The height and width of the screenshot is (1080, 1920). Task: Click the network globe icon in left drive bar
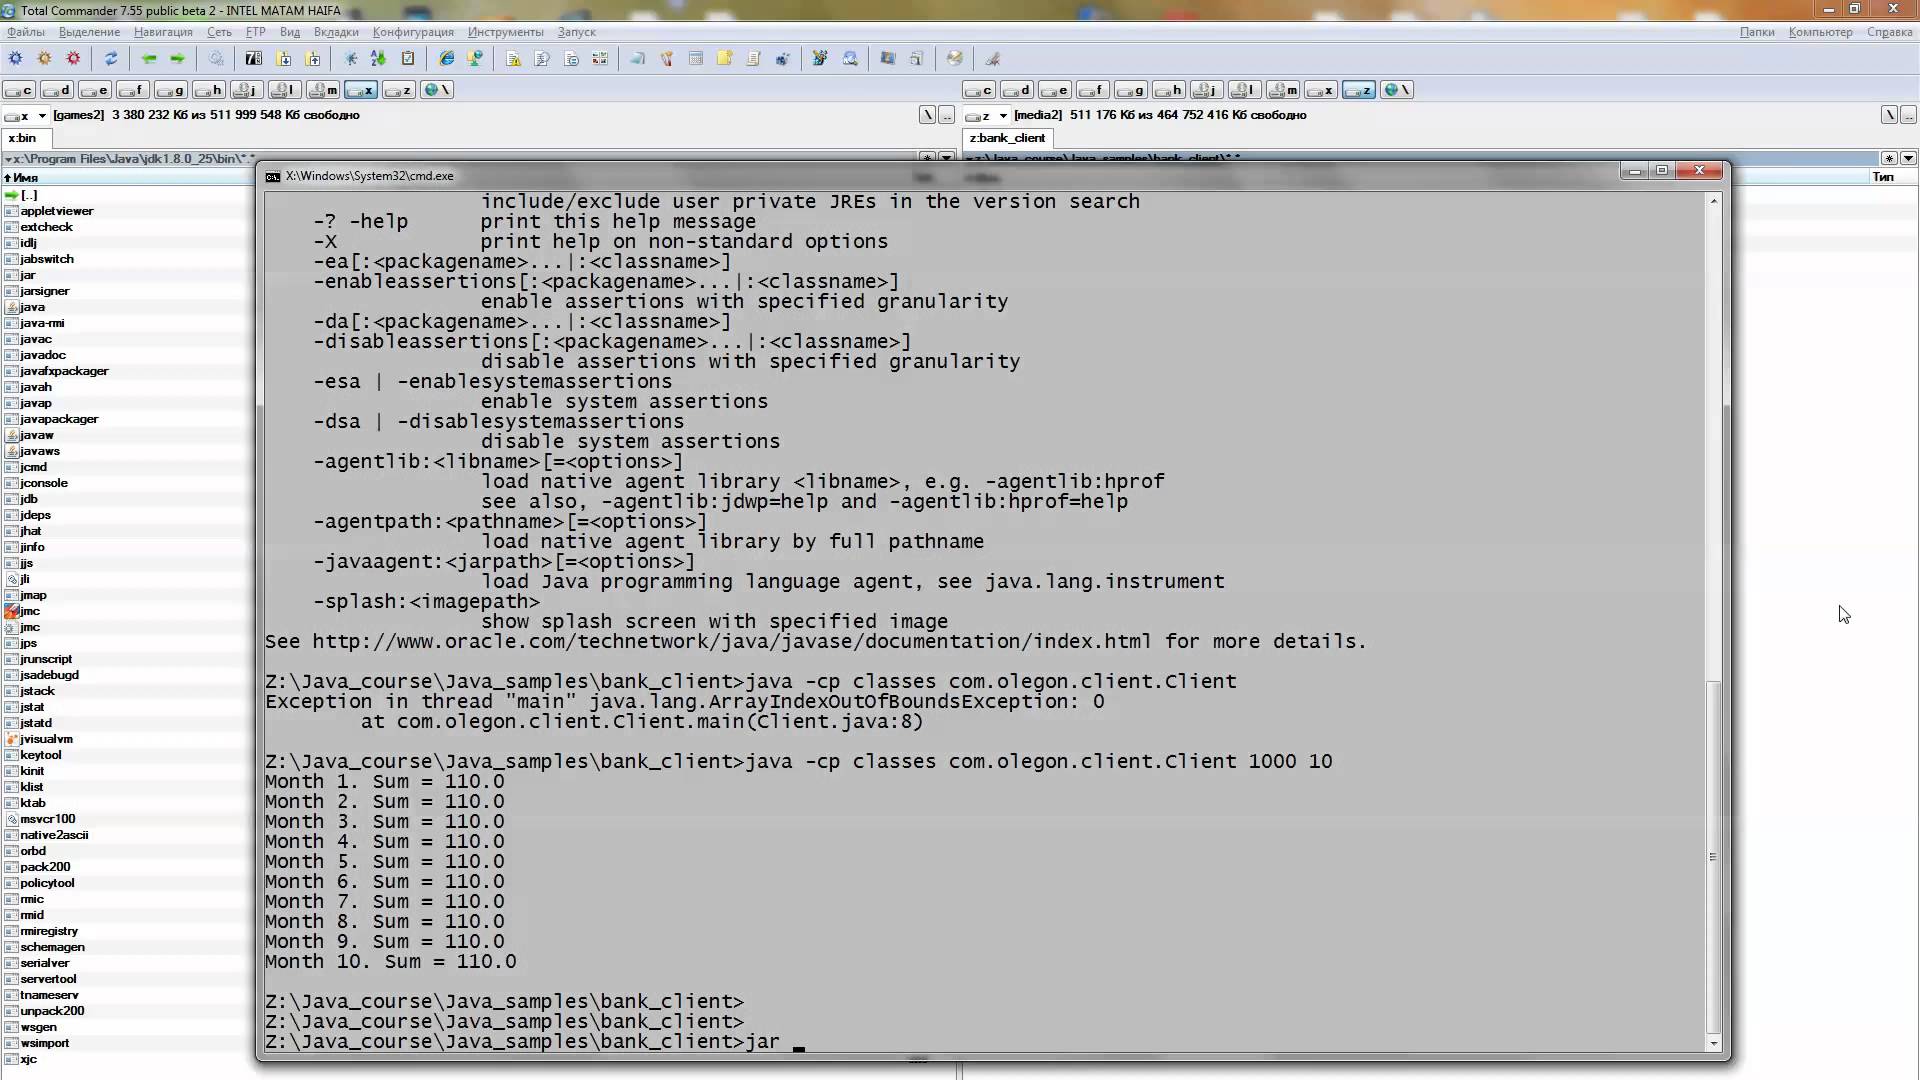(x=437, y=90)
